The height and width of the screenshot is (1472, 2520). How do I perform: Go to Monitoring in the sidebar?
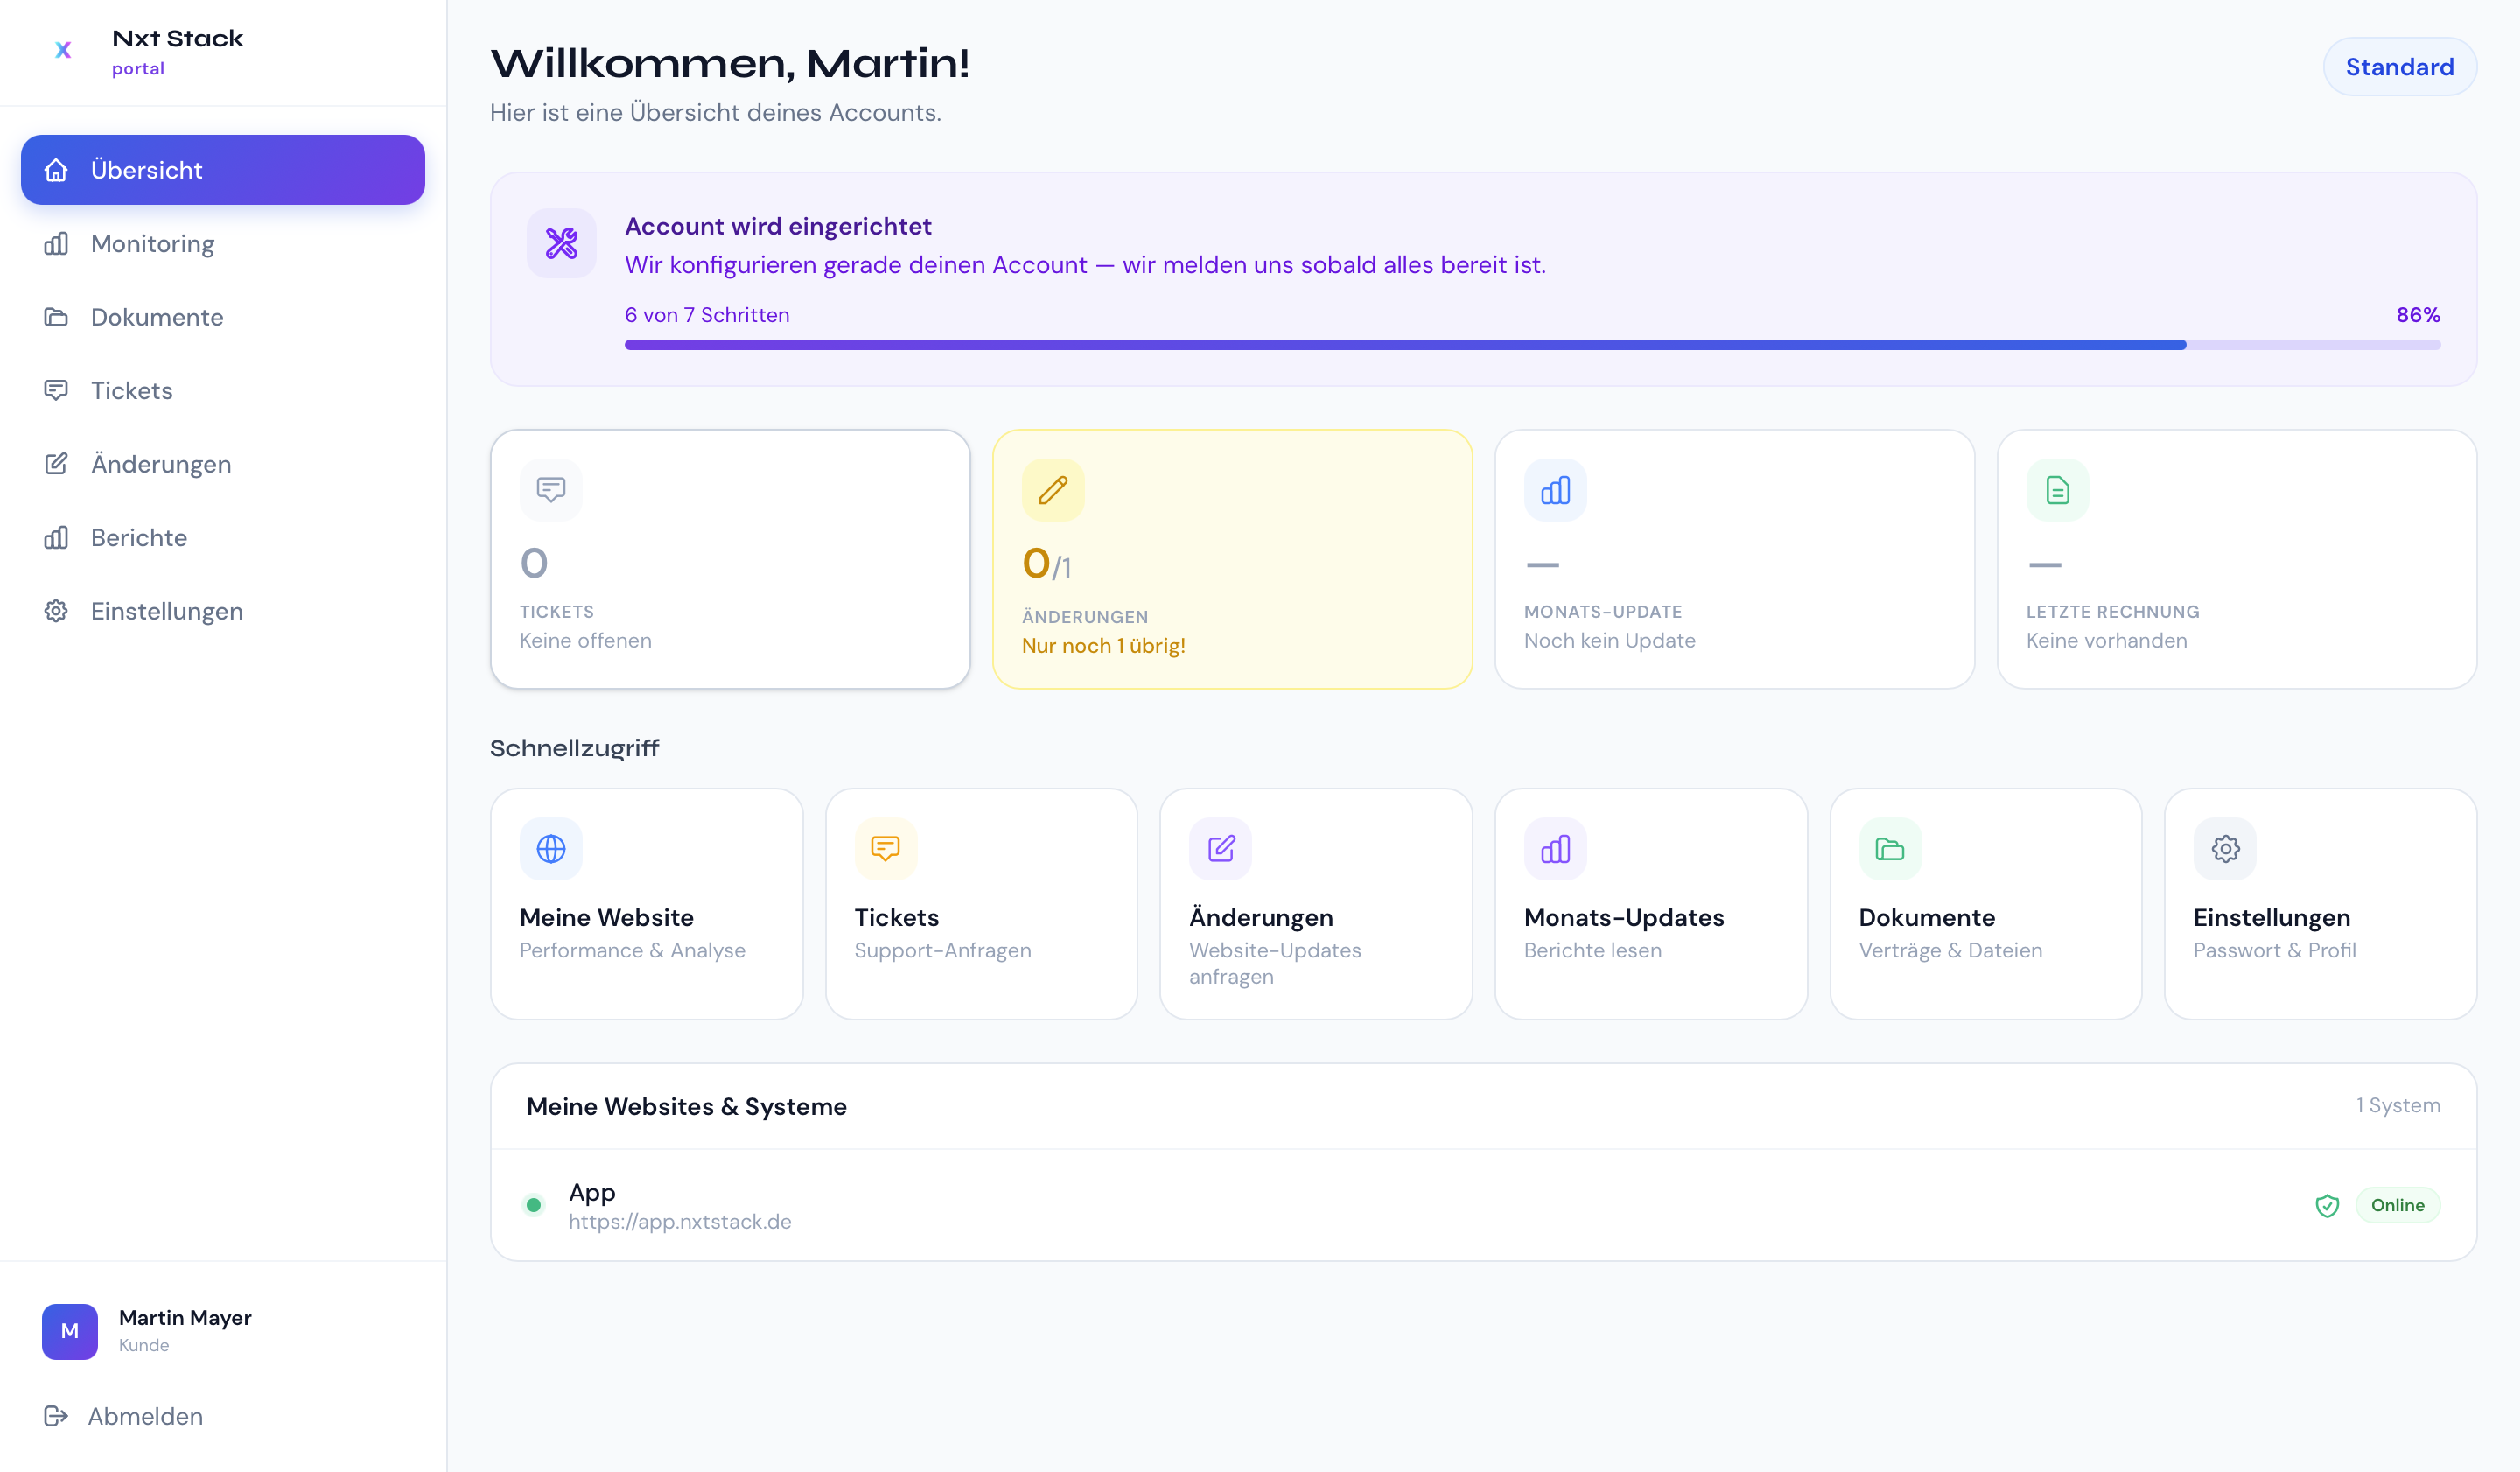tap(223, 244)
